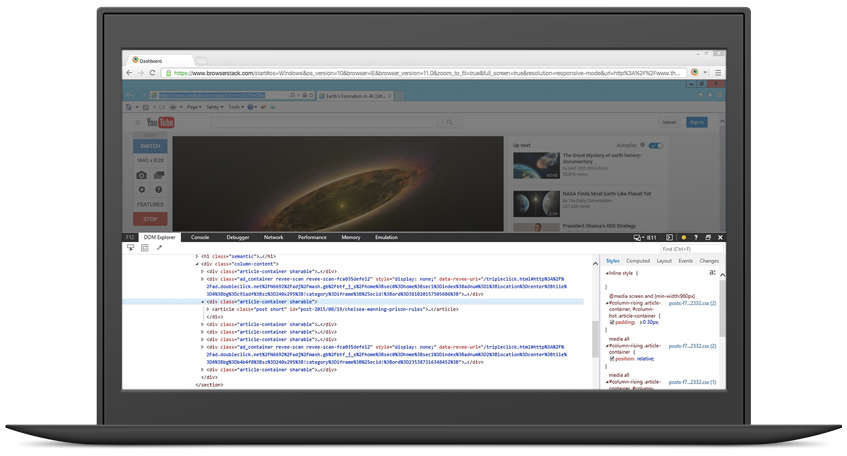Click the BrowserStack extension icon in Chrome
The height and width of the screenshot is (456, 847).
click(695, 72)
